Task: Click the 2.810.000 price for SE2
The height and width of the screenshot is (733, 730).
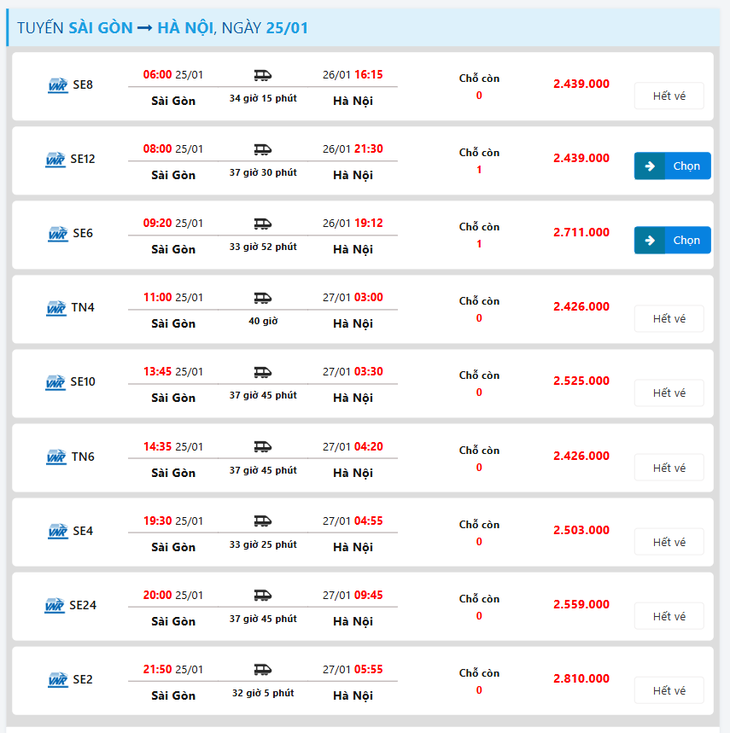Action: (x=581, y=679)
